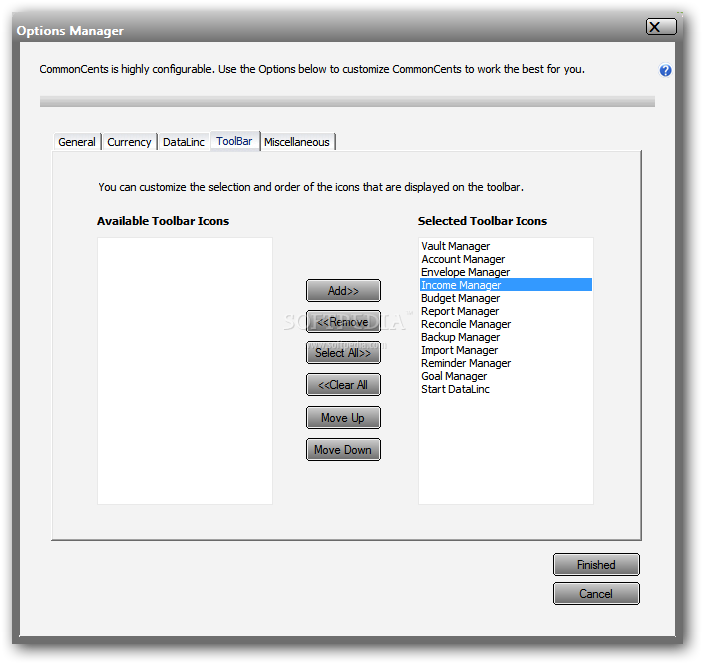
Task: Open the DataLinc tab
Action: 184,142
